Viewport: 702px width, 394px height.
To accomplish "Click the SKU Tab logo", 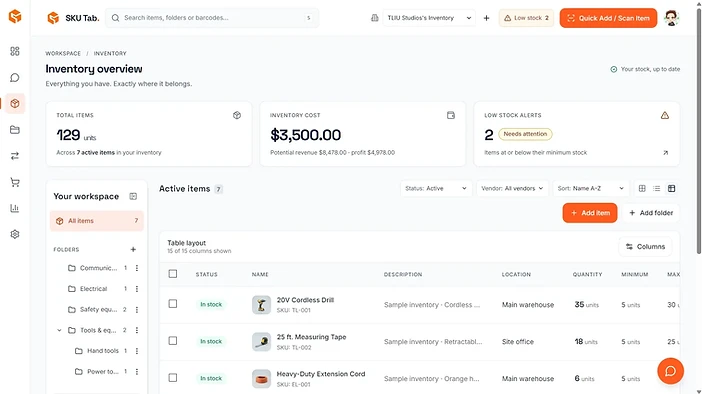I will pos(73,18).
